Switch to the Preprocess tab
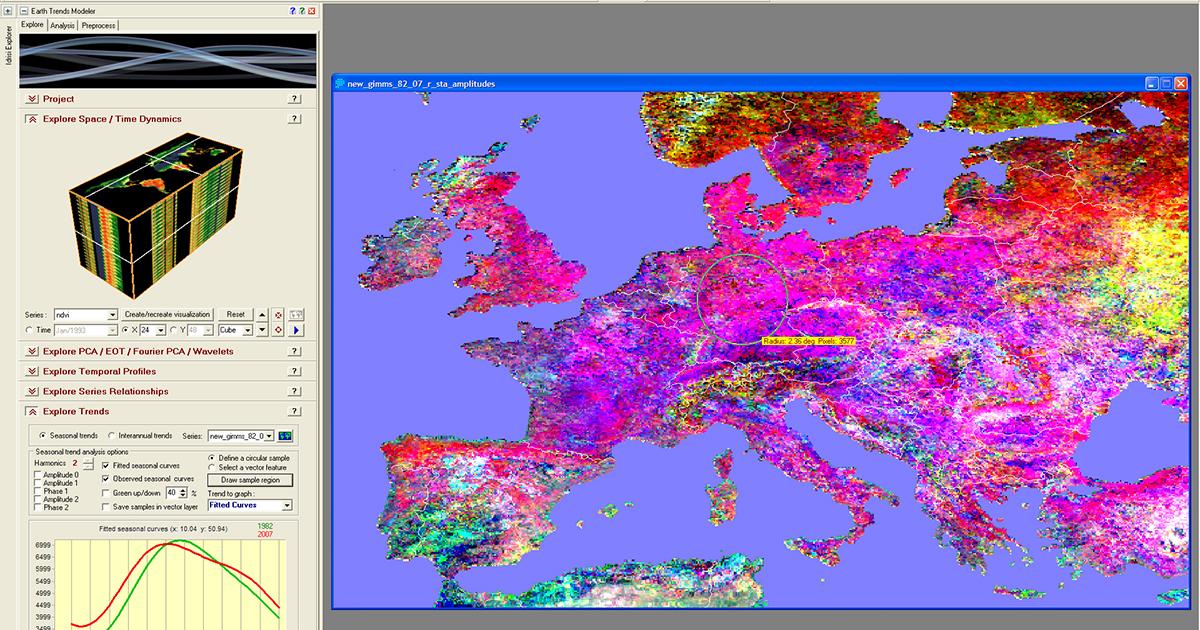The height and width of the screenshot is (630, 1200). pyautogui.click(x=98, y=24)
